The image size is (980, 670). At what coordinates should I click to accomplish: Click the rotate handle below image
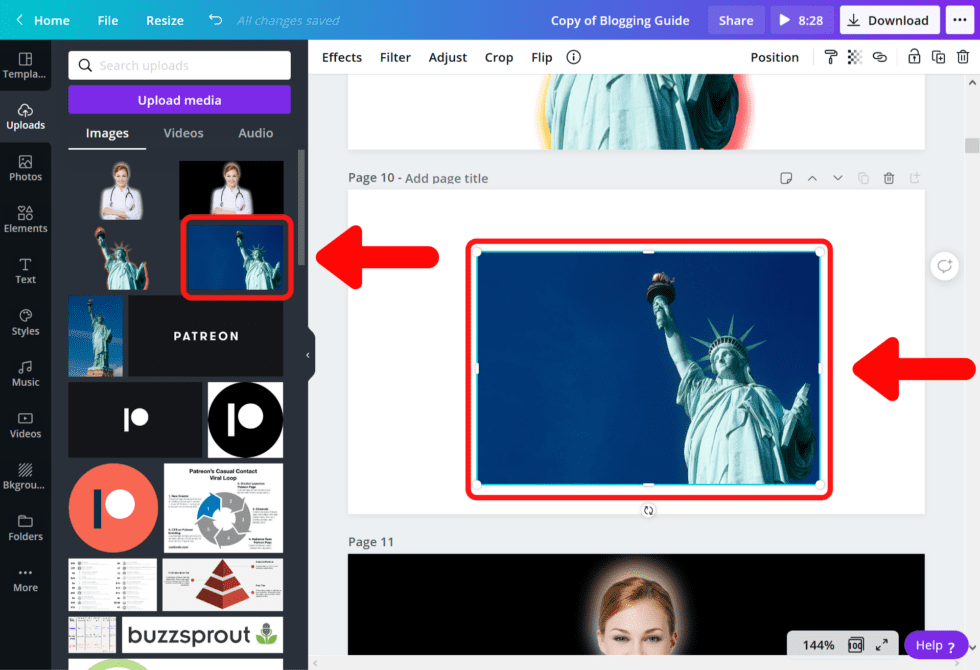click(x=649, y=511)
